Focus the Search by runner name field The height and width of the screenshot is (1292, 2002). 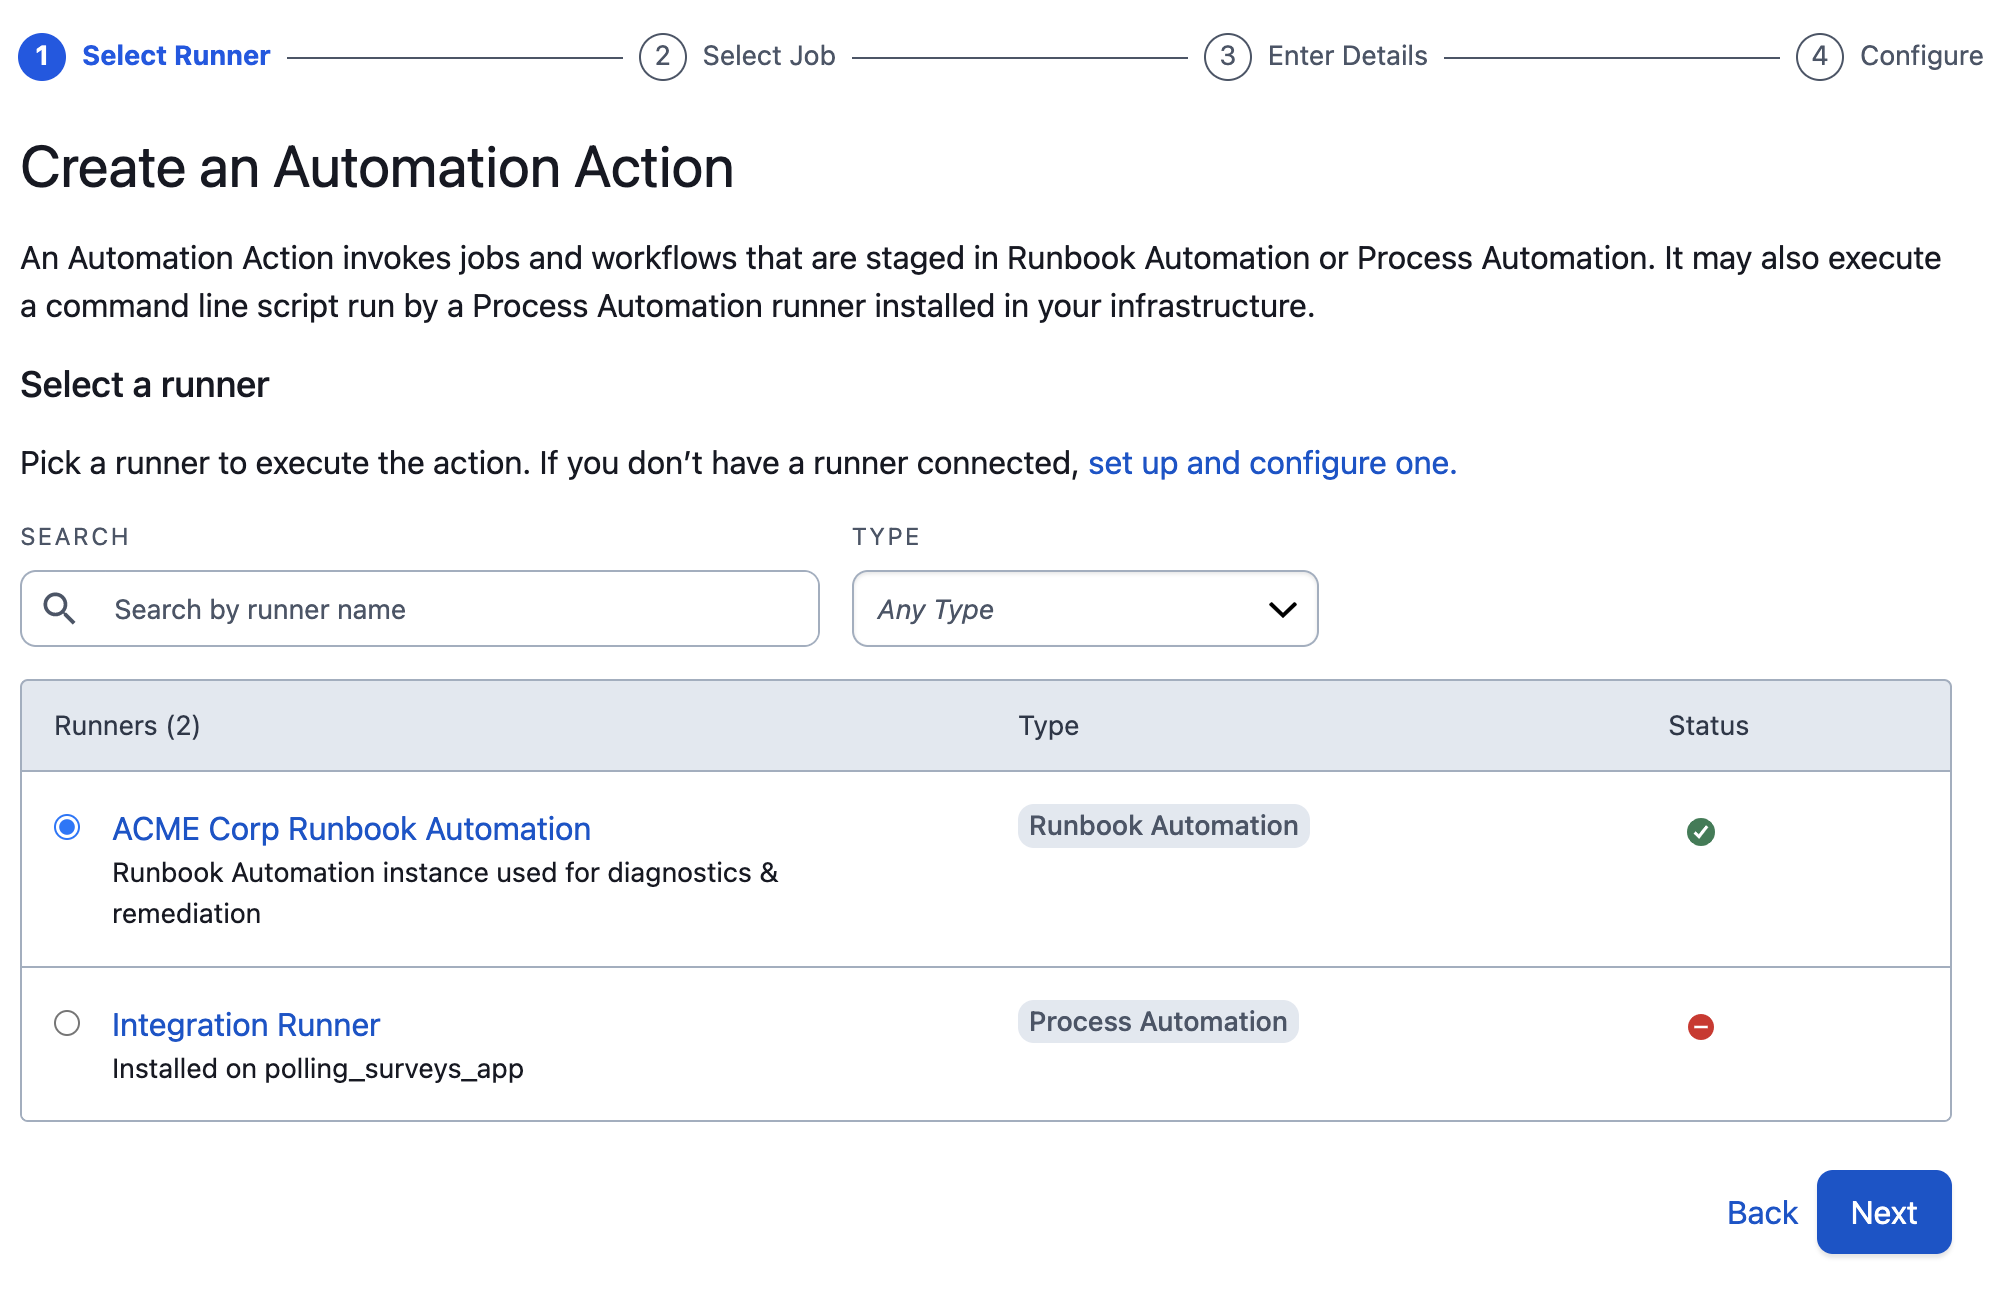pos(420,609)
